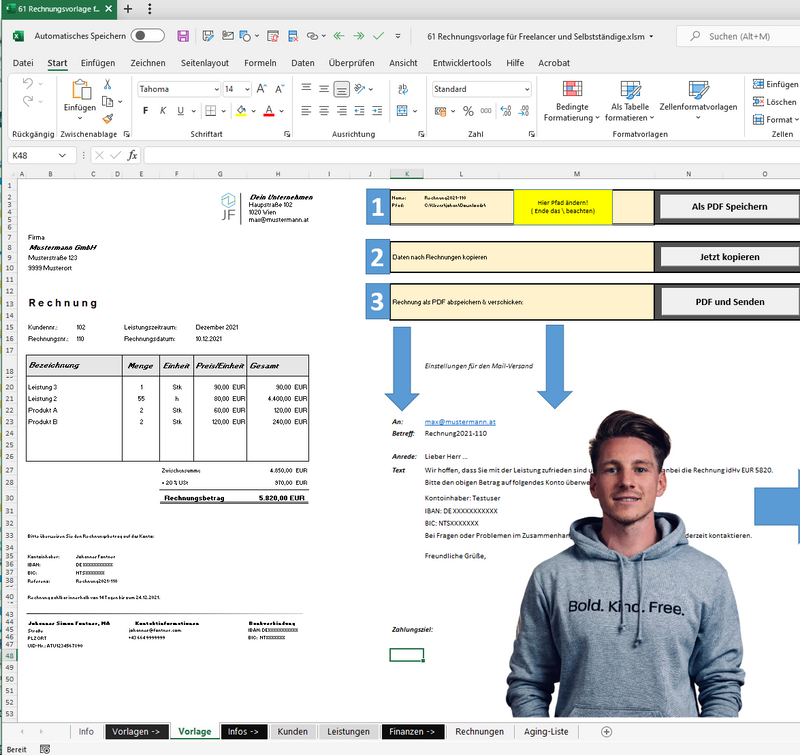The height and width of the screenshot is (755, 800).
Task: Increase font size with the large A icon
Action: 262,89
